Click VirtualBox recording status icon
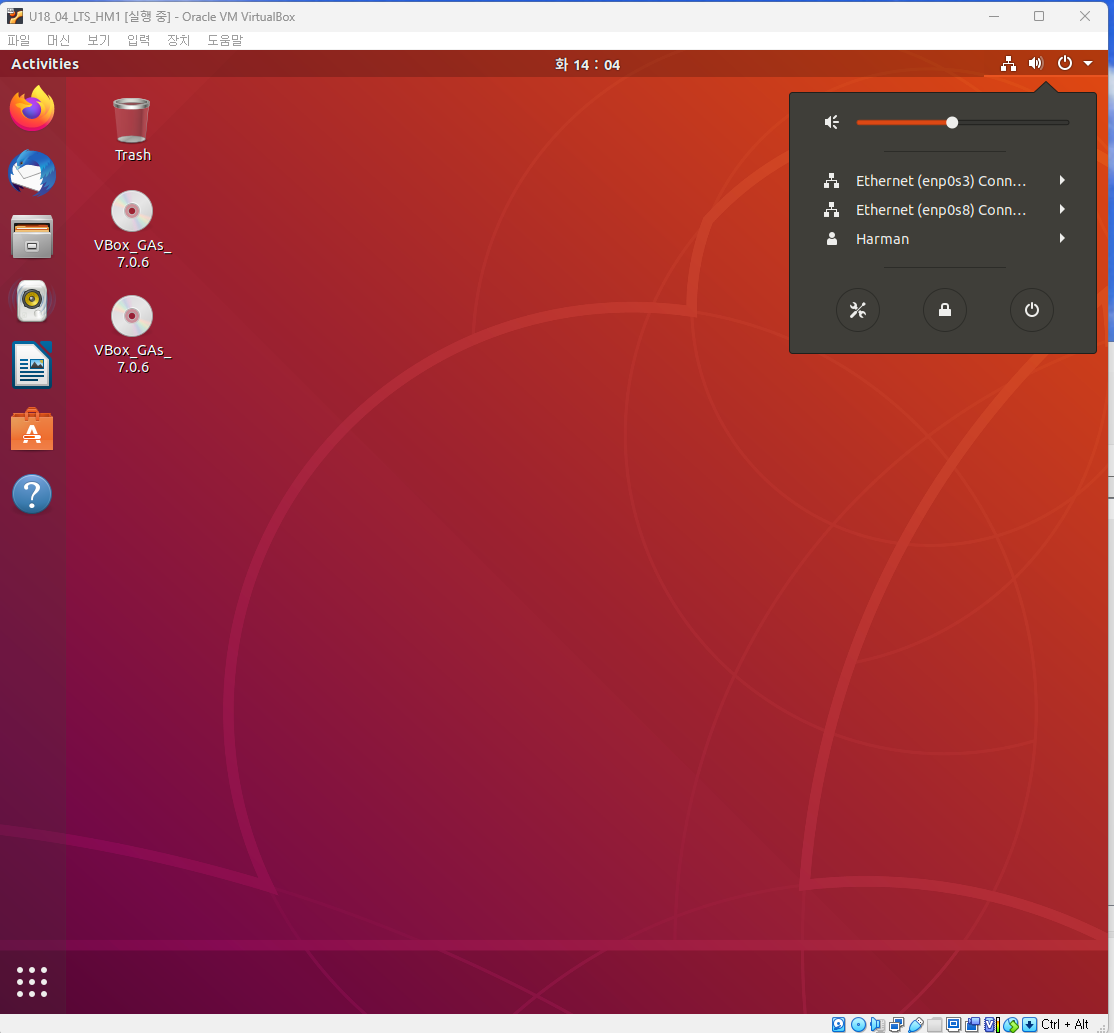The width and height of the screenshot is (1114, 1033). (973, 1024)
